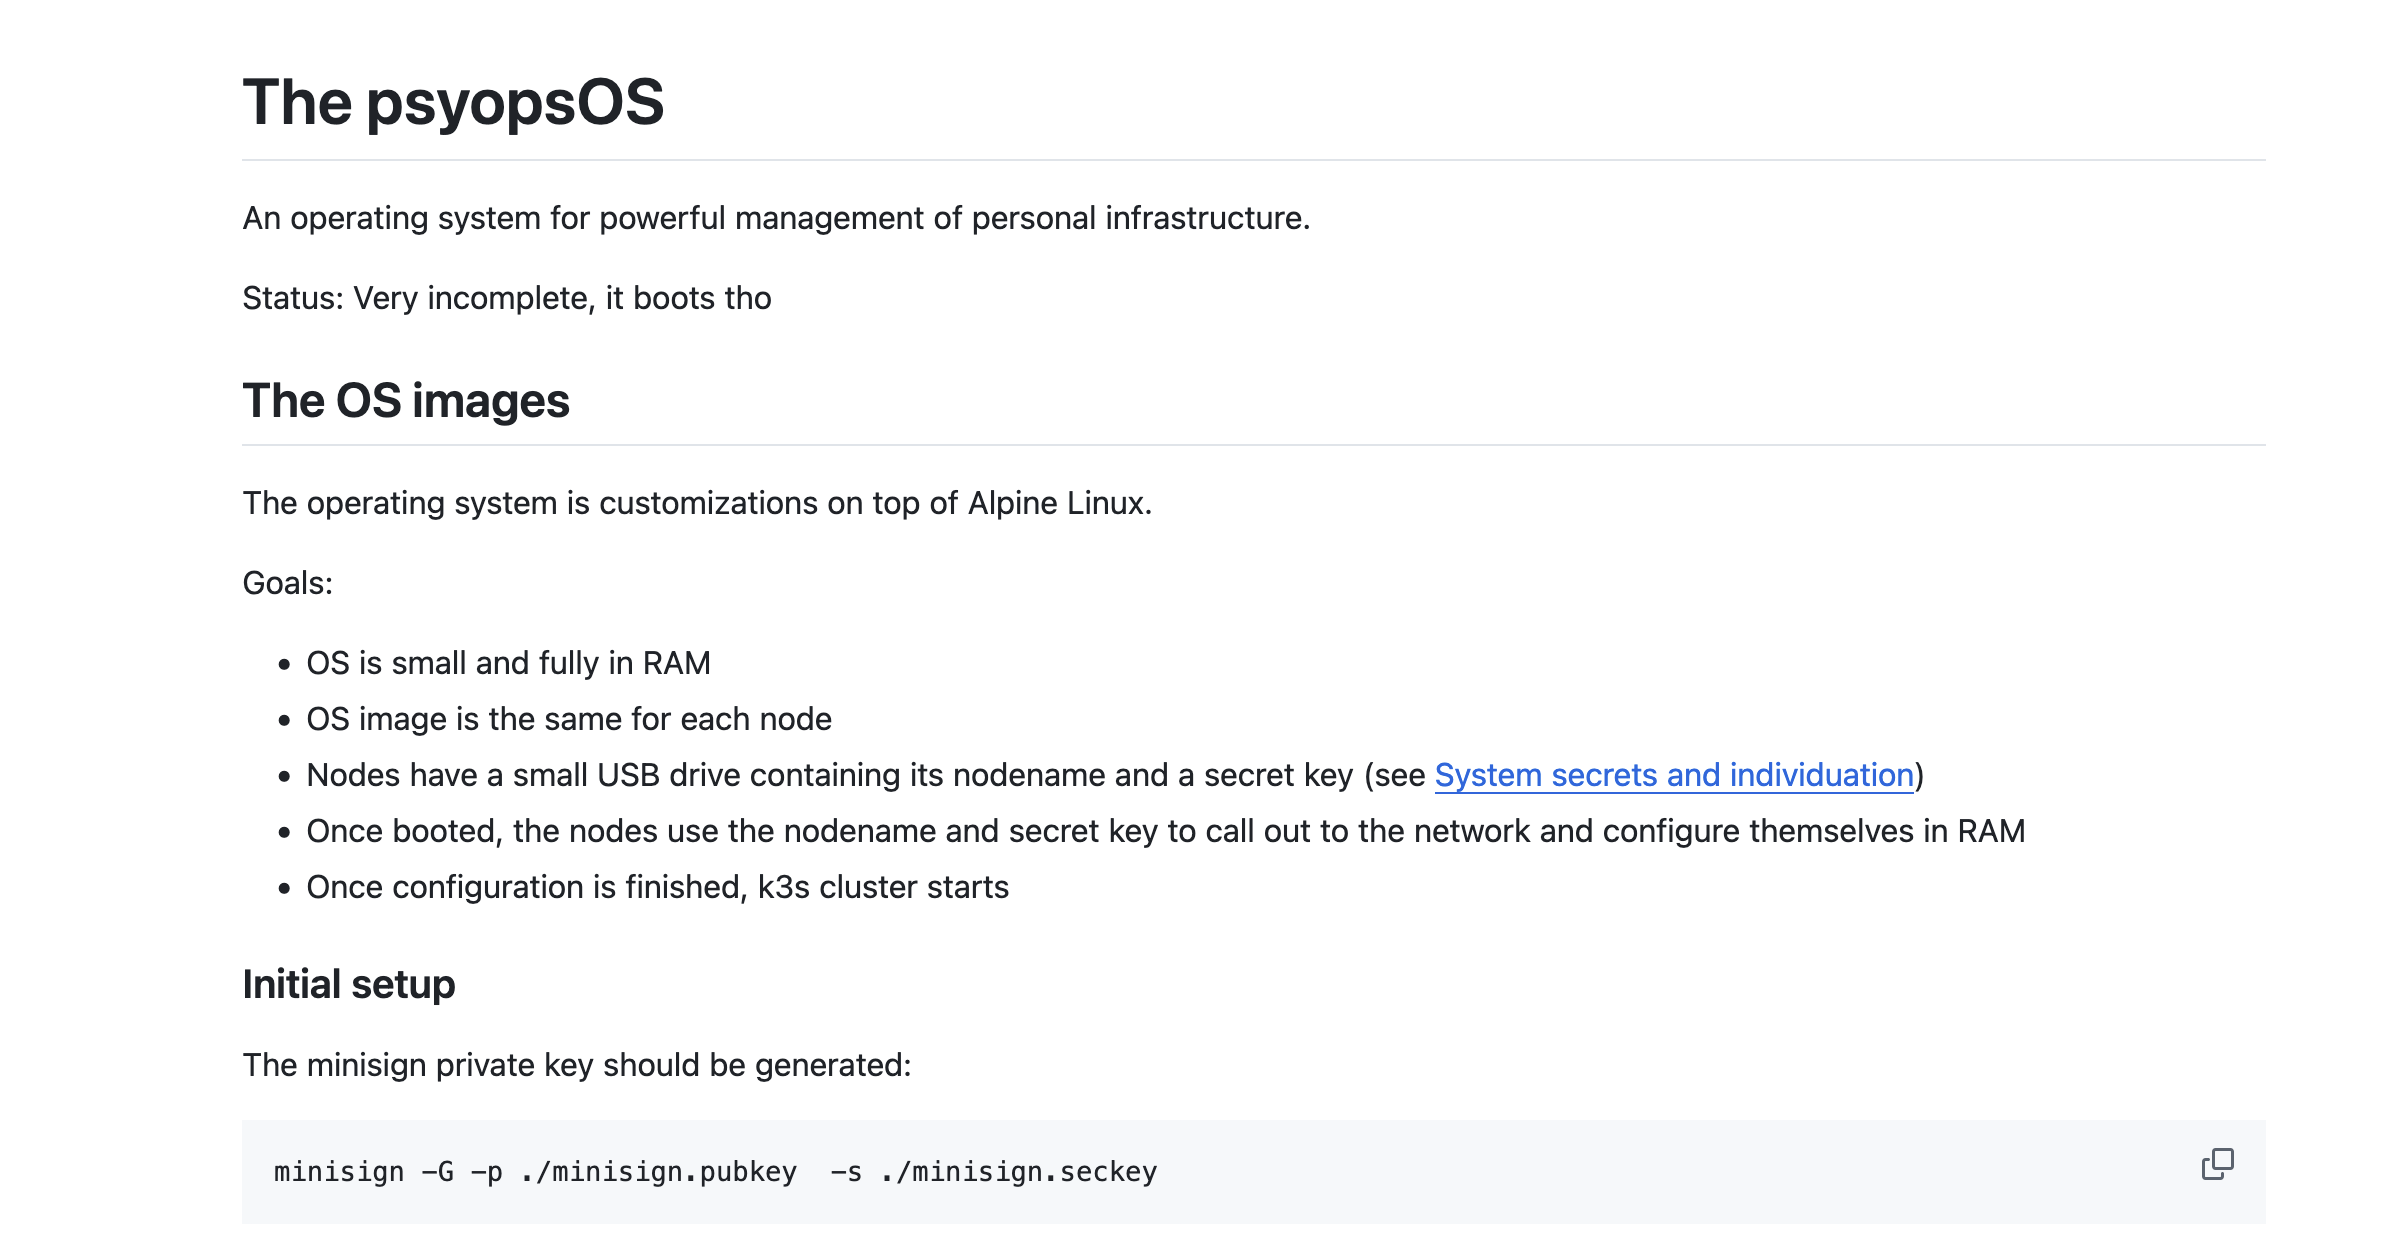Select the minisign command inside the code block

point(716,1171)
